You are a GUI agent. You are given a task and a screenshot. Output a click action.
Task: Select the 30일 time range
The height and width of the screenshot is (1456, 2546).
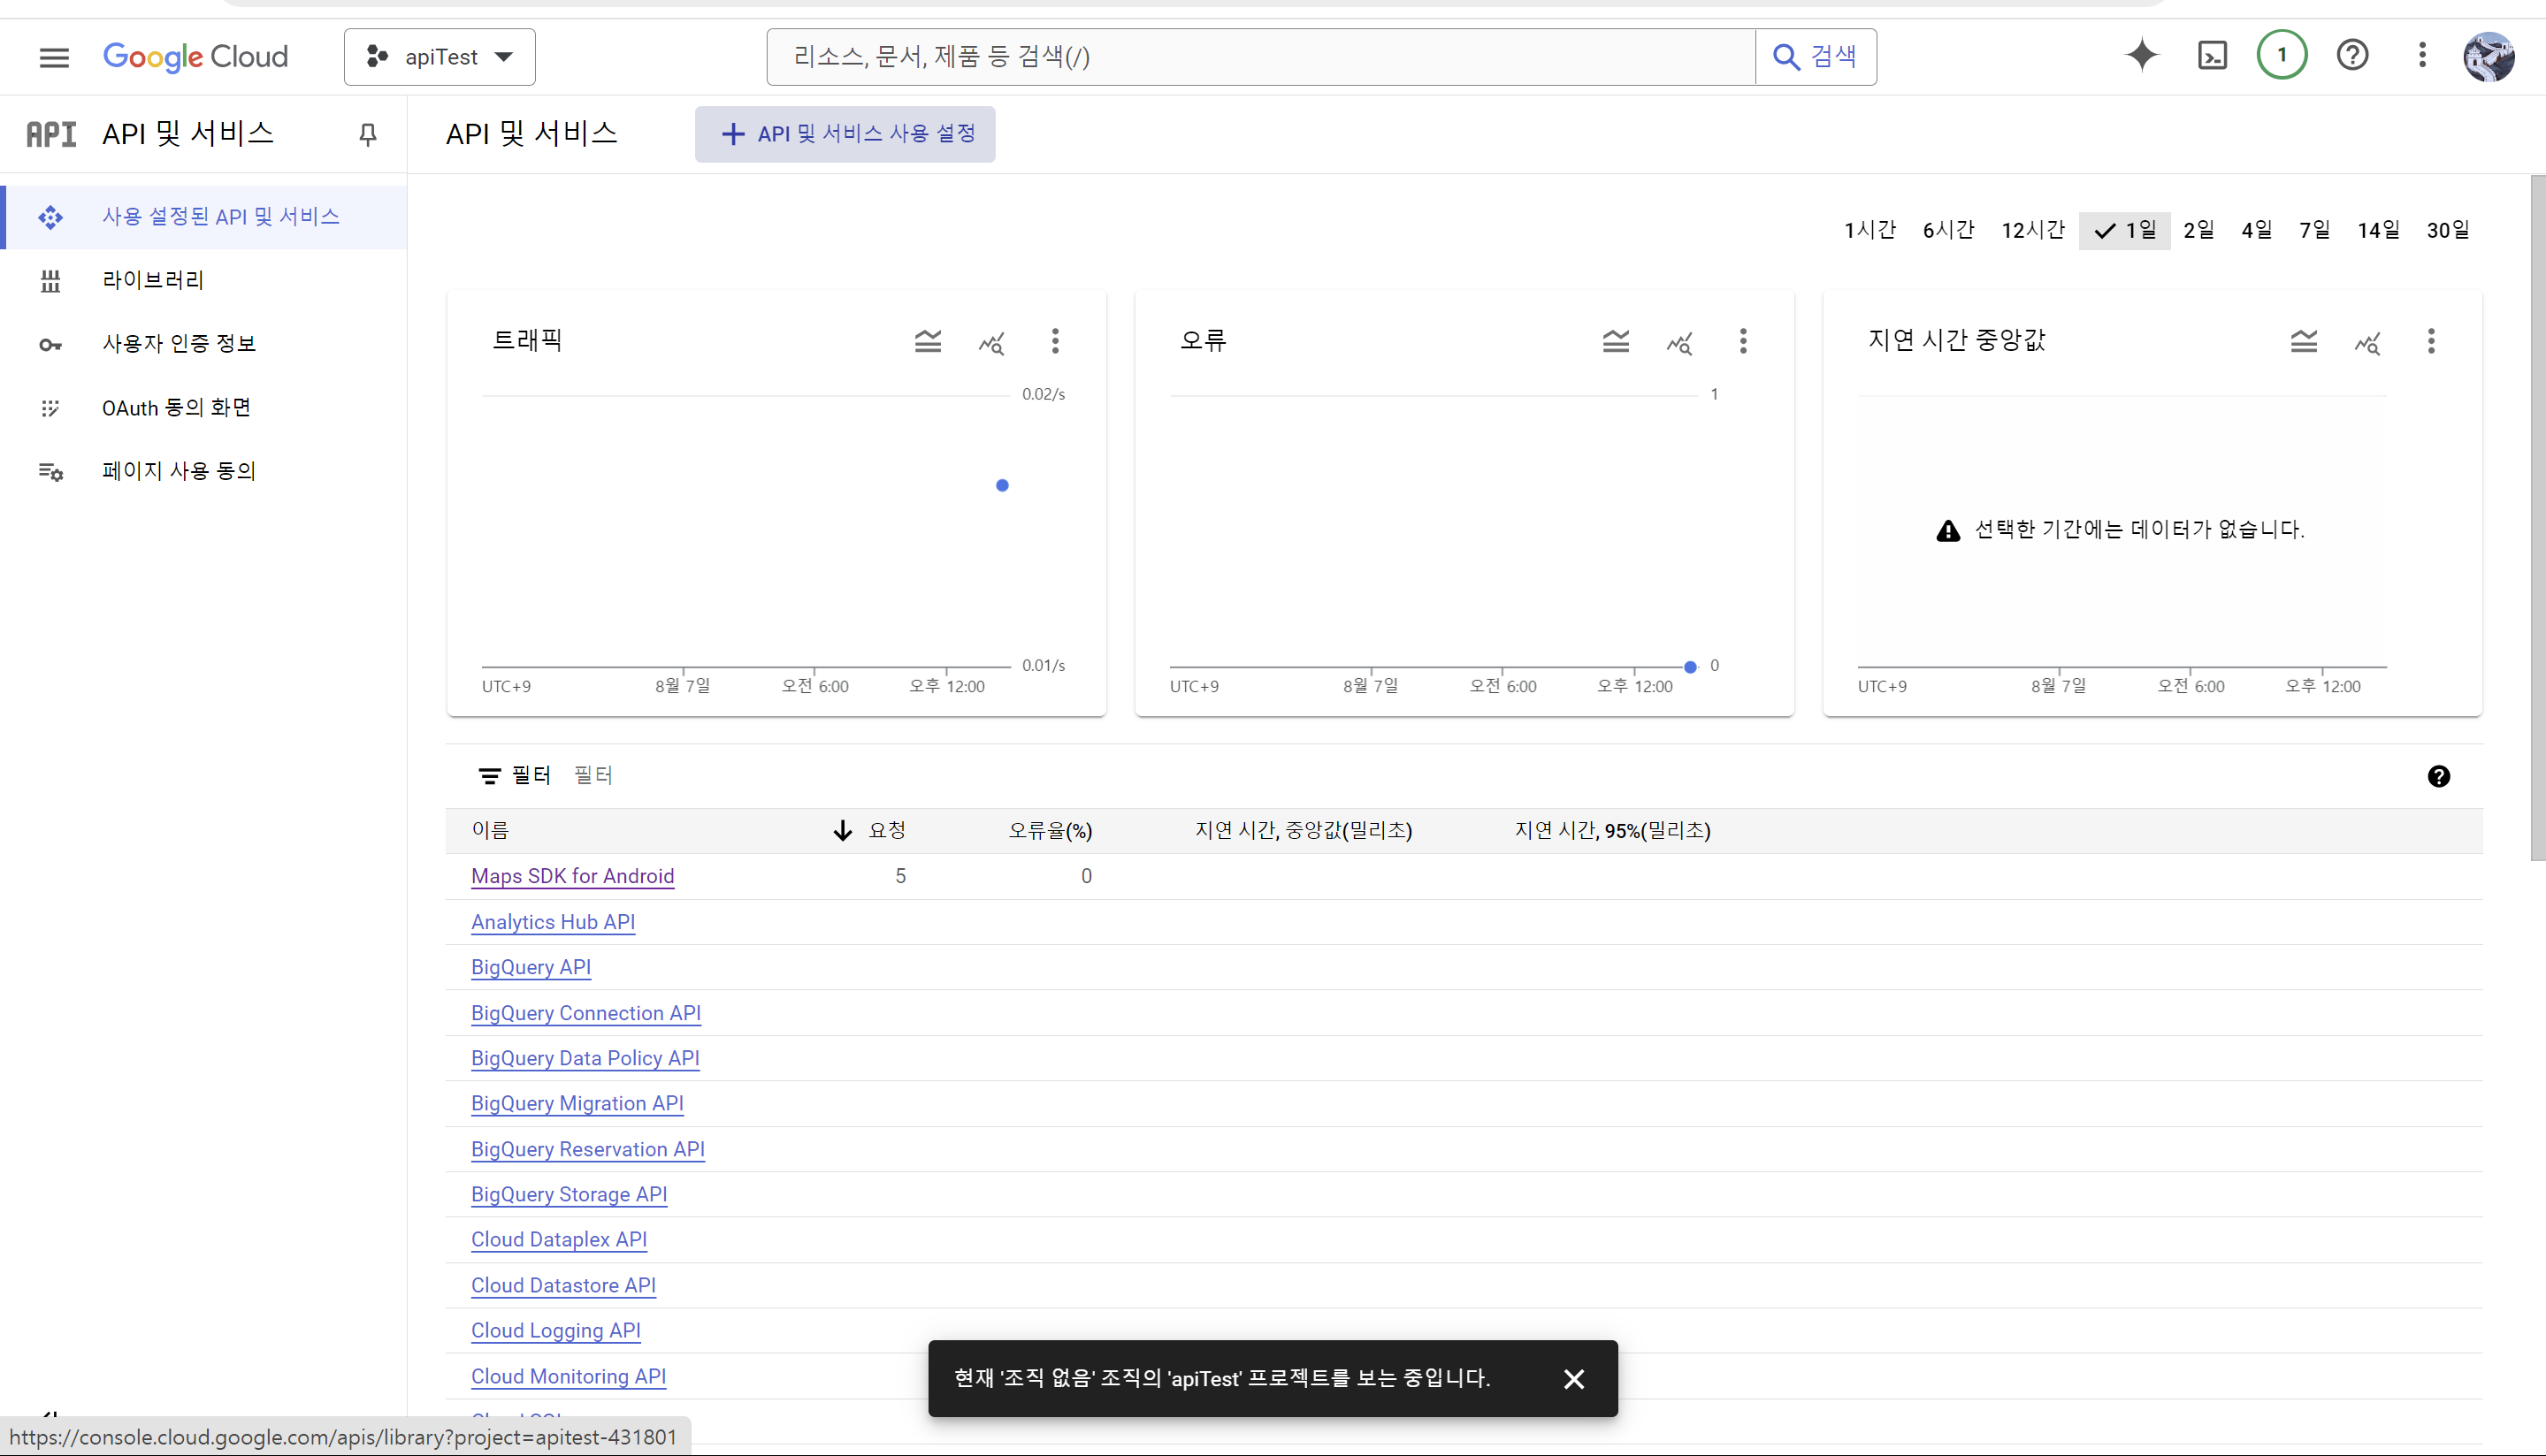2448,231
